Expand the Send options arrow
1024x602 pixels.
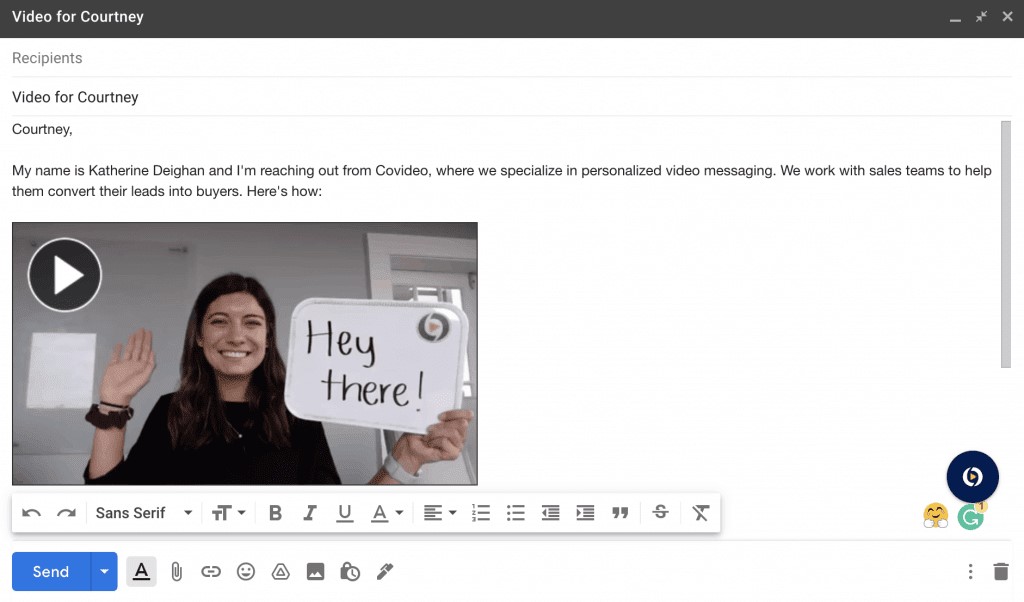click(104, 571)
